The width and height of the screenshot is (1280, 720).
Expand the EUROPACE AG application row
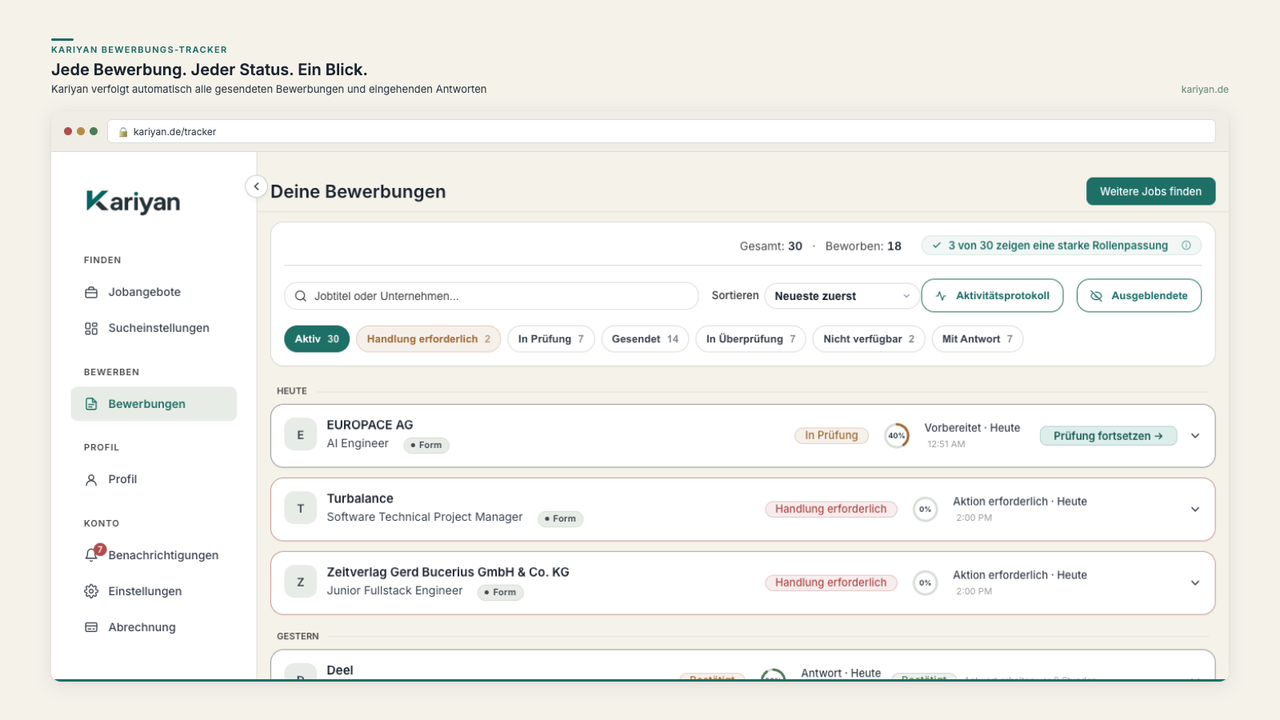coord(1195,436)
